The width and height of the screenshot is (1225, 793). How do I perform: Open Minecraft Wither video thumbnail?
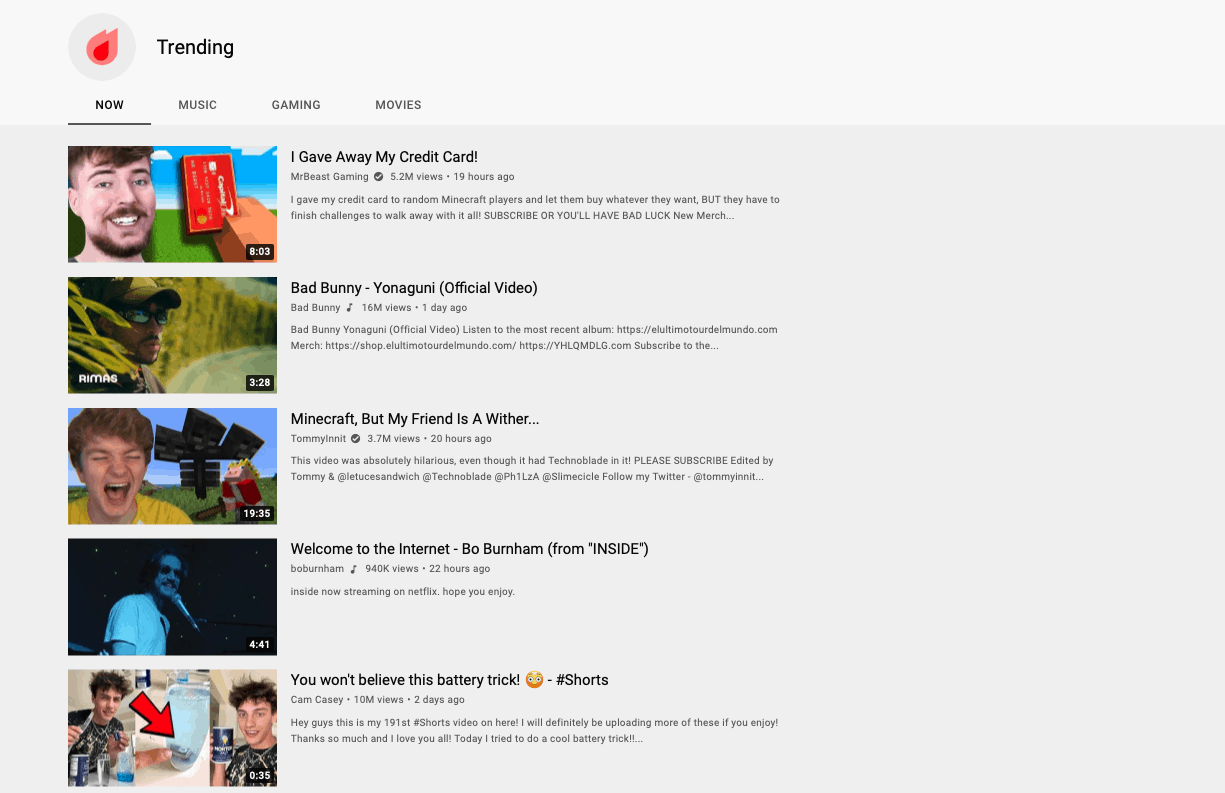(172, 466)
